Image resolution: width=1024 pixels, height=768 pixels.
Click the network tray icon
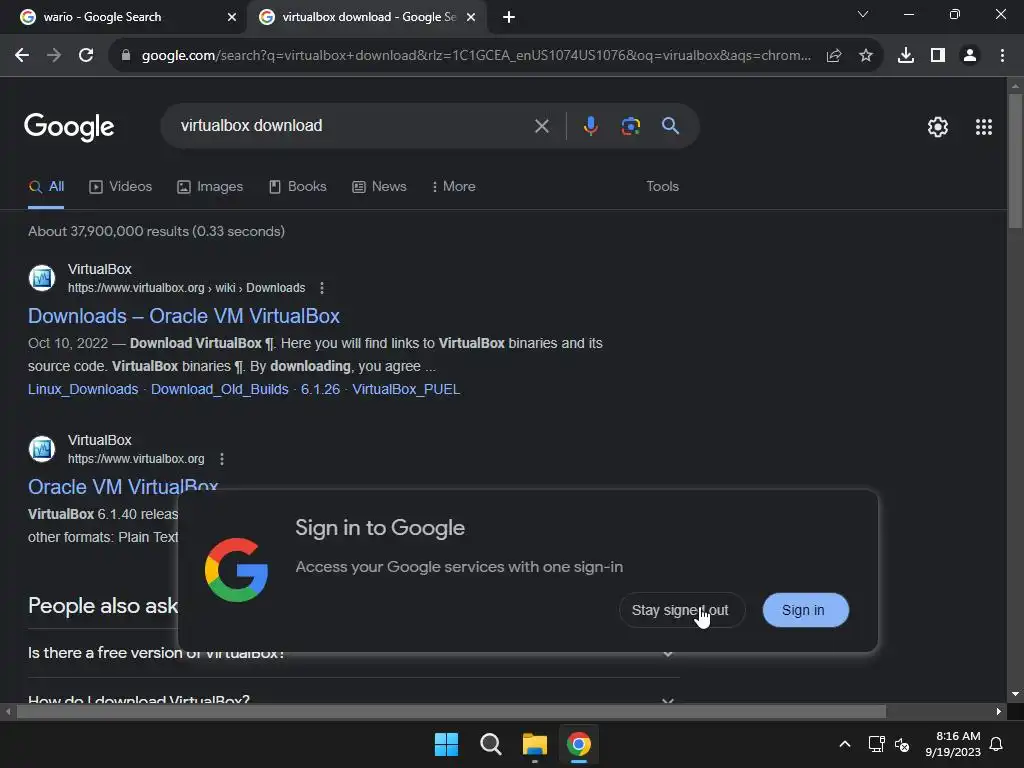point(876,744)
